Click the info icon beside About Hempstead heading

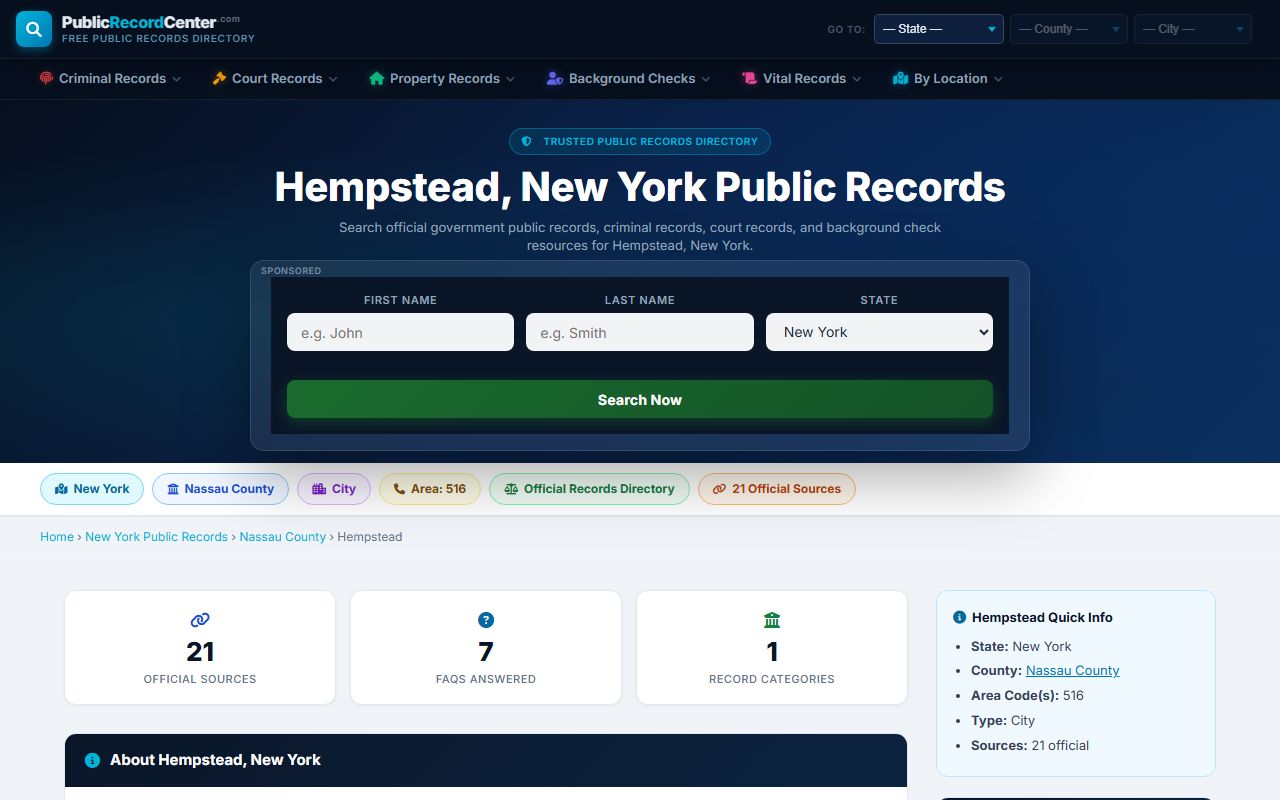pos(93,760)
